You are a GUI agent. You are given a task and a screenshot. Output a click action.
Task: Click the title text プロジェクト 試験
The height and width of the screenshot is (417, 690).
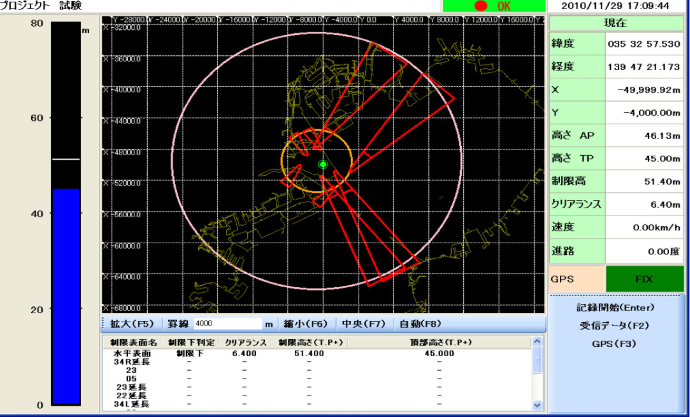click(41, 6)
